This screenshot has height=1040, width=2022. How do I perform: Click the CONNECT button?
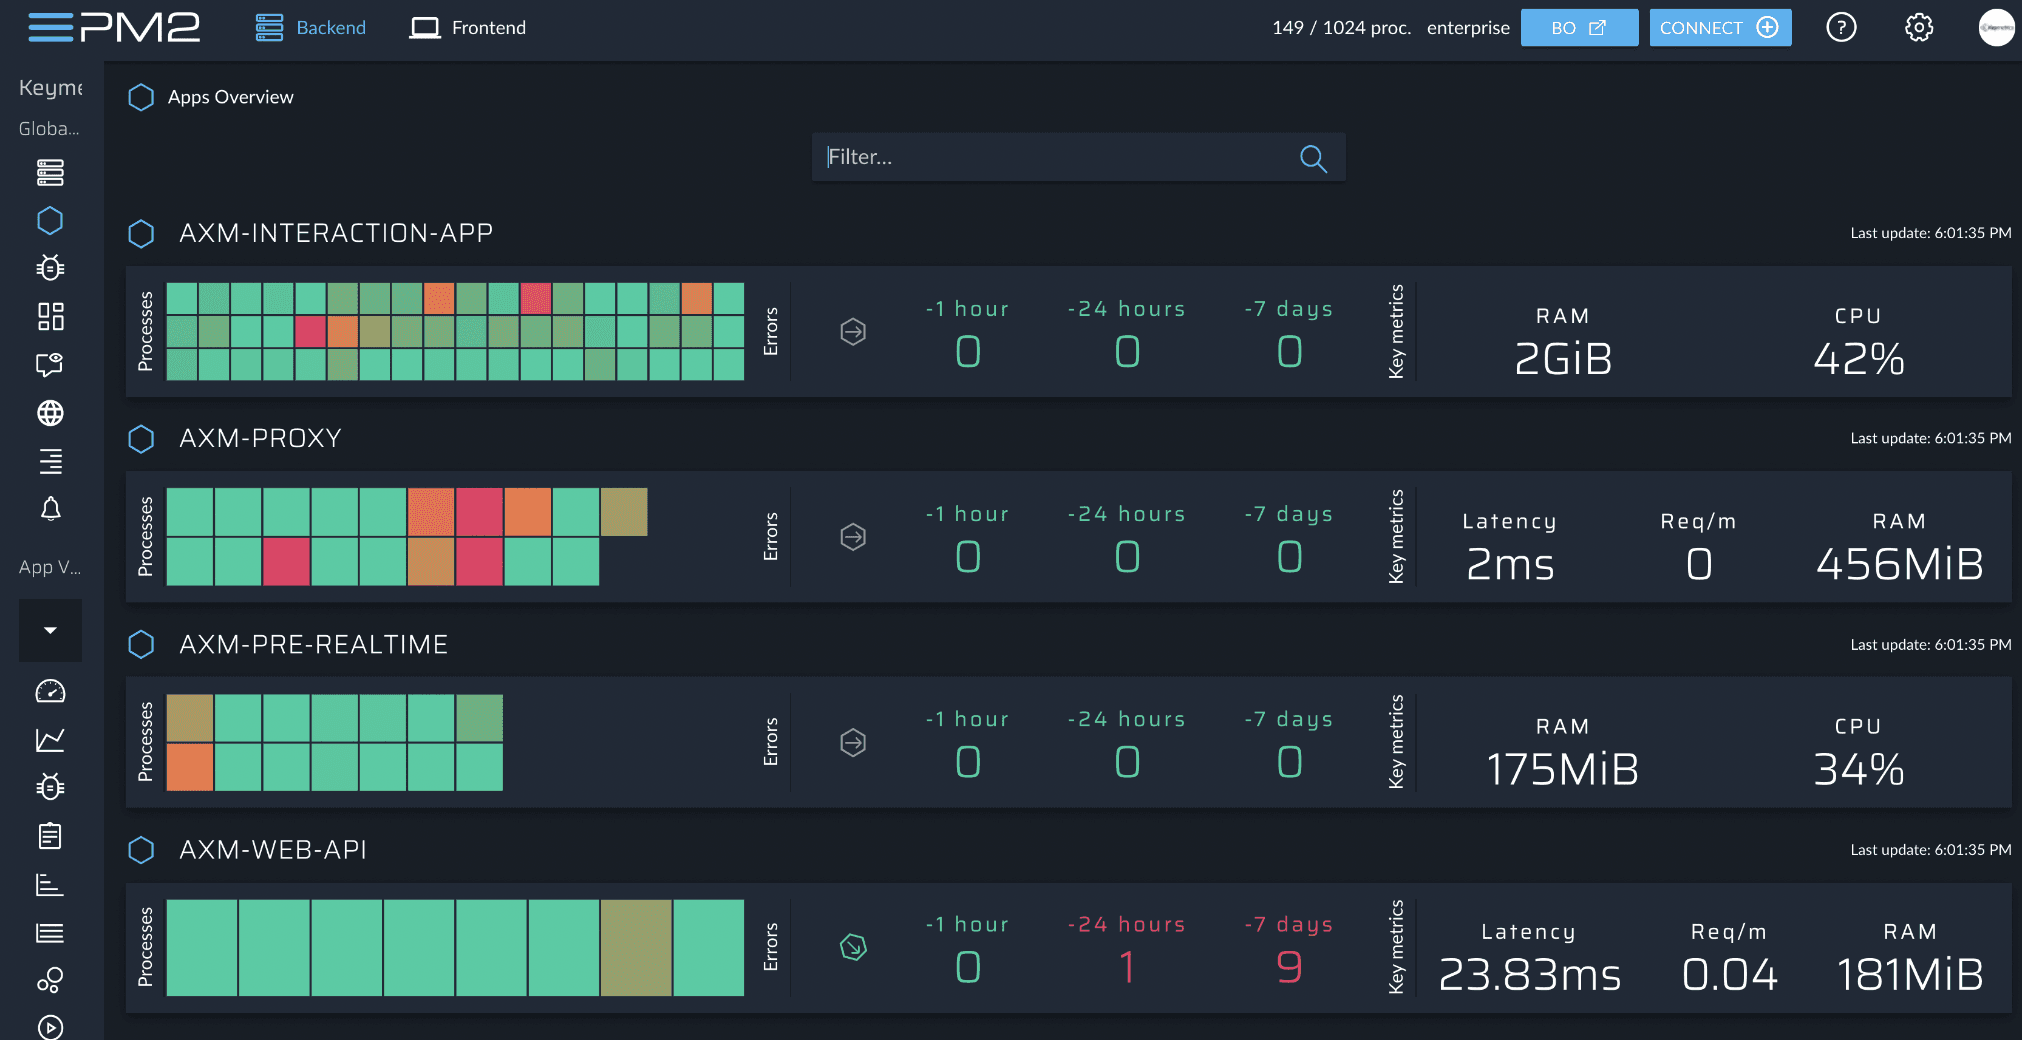point(1720,28)
